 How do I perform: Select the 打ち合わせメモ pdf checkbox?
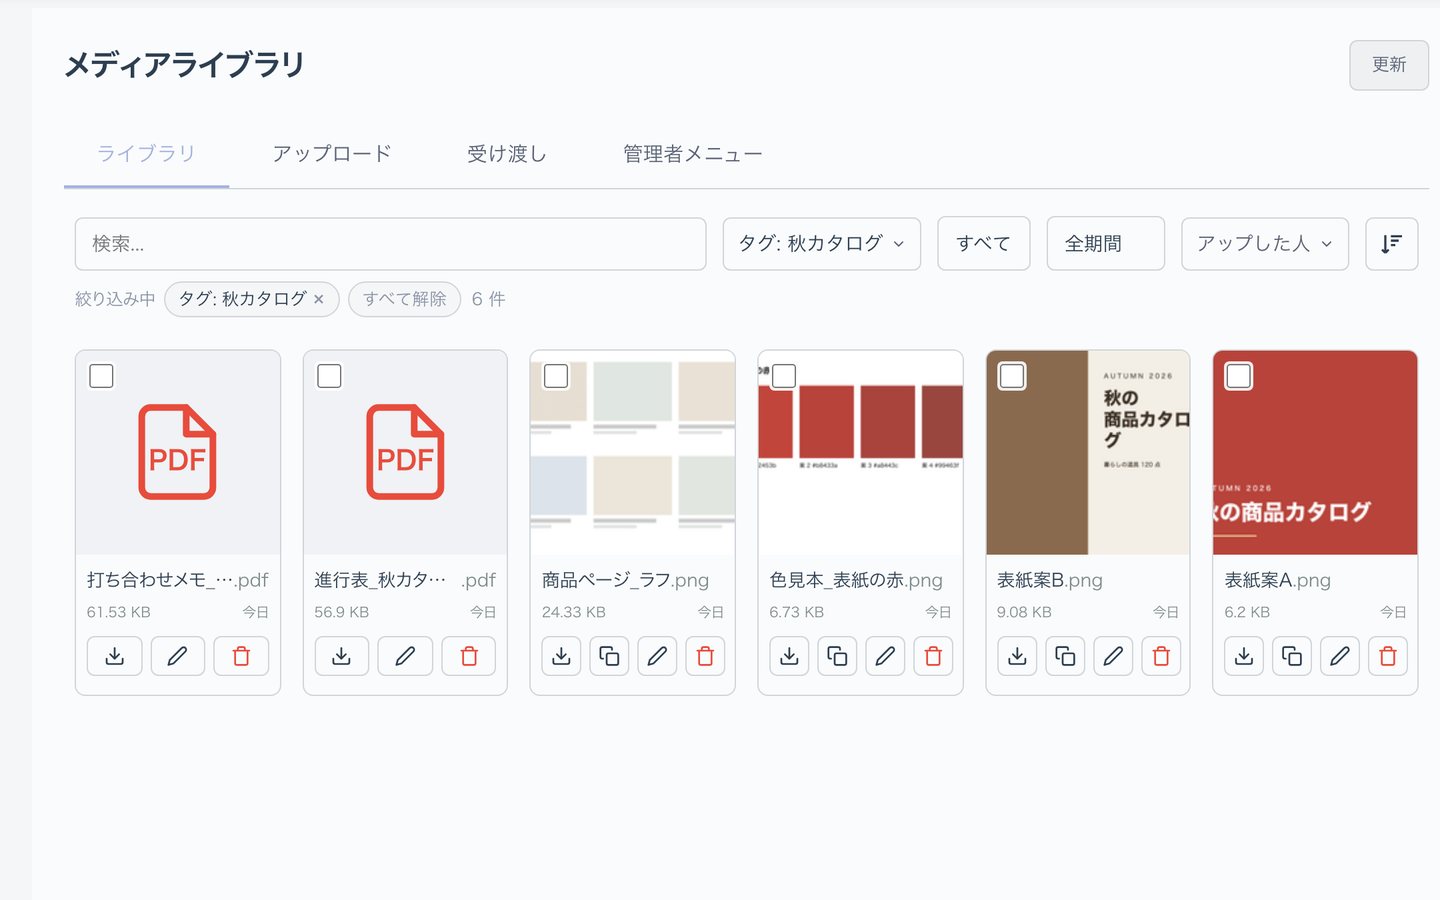(x=101, y=376)
